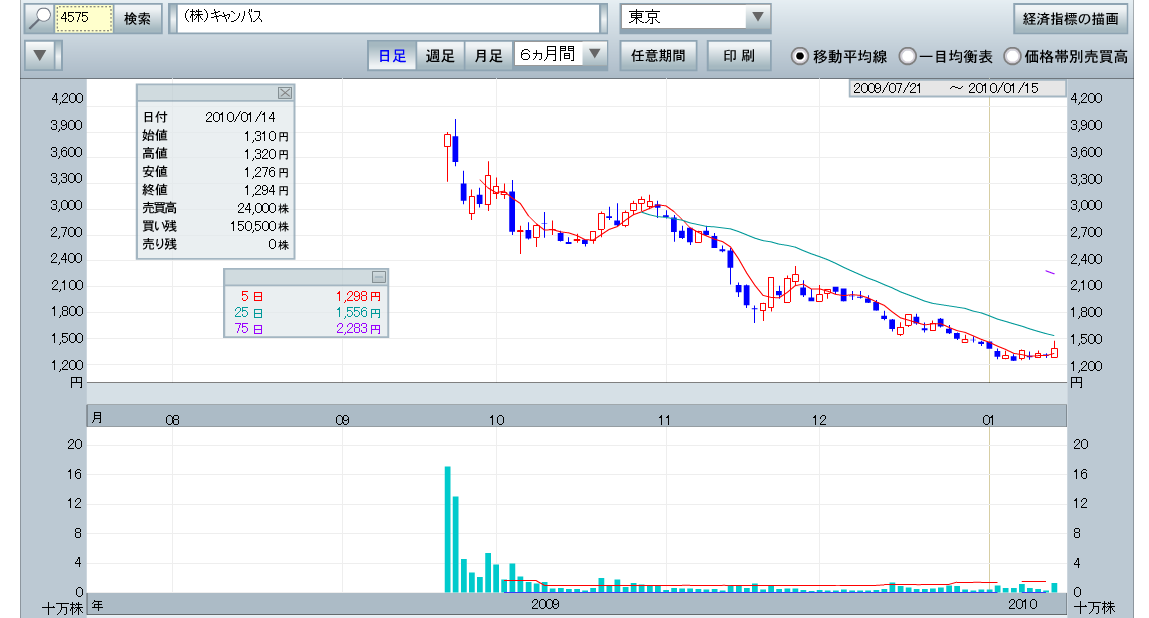The width and height of the screenshot is (1149, 618).
Task: Collapse the moving average legend panel
Action: pyautogui.click(x=378, y=277)
